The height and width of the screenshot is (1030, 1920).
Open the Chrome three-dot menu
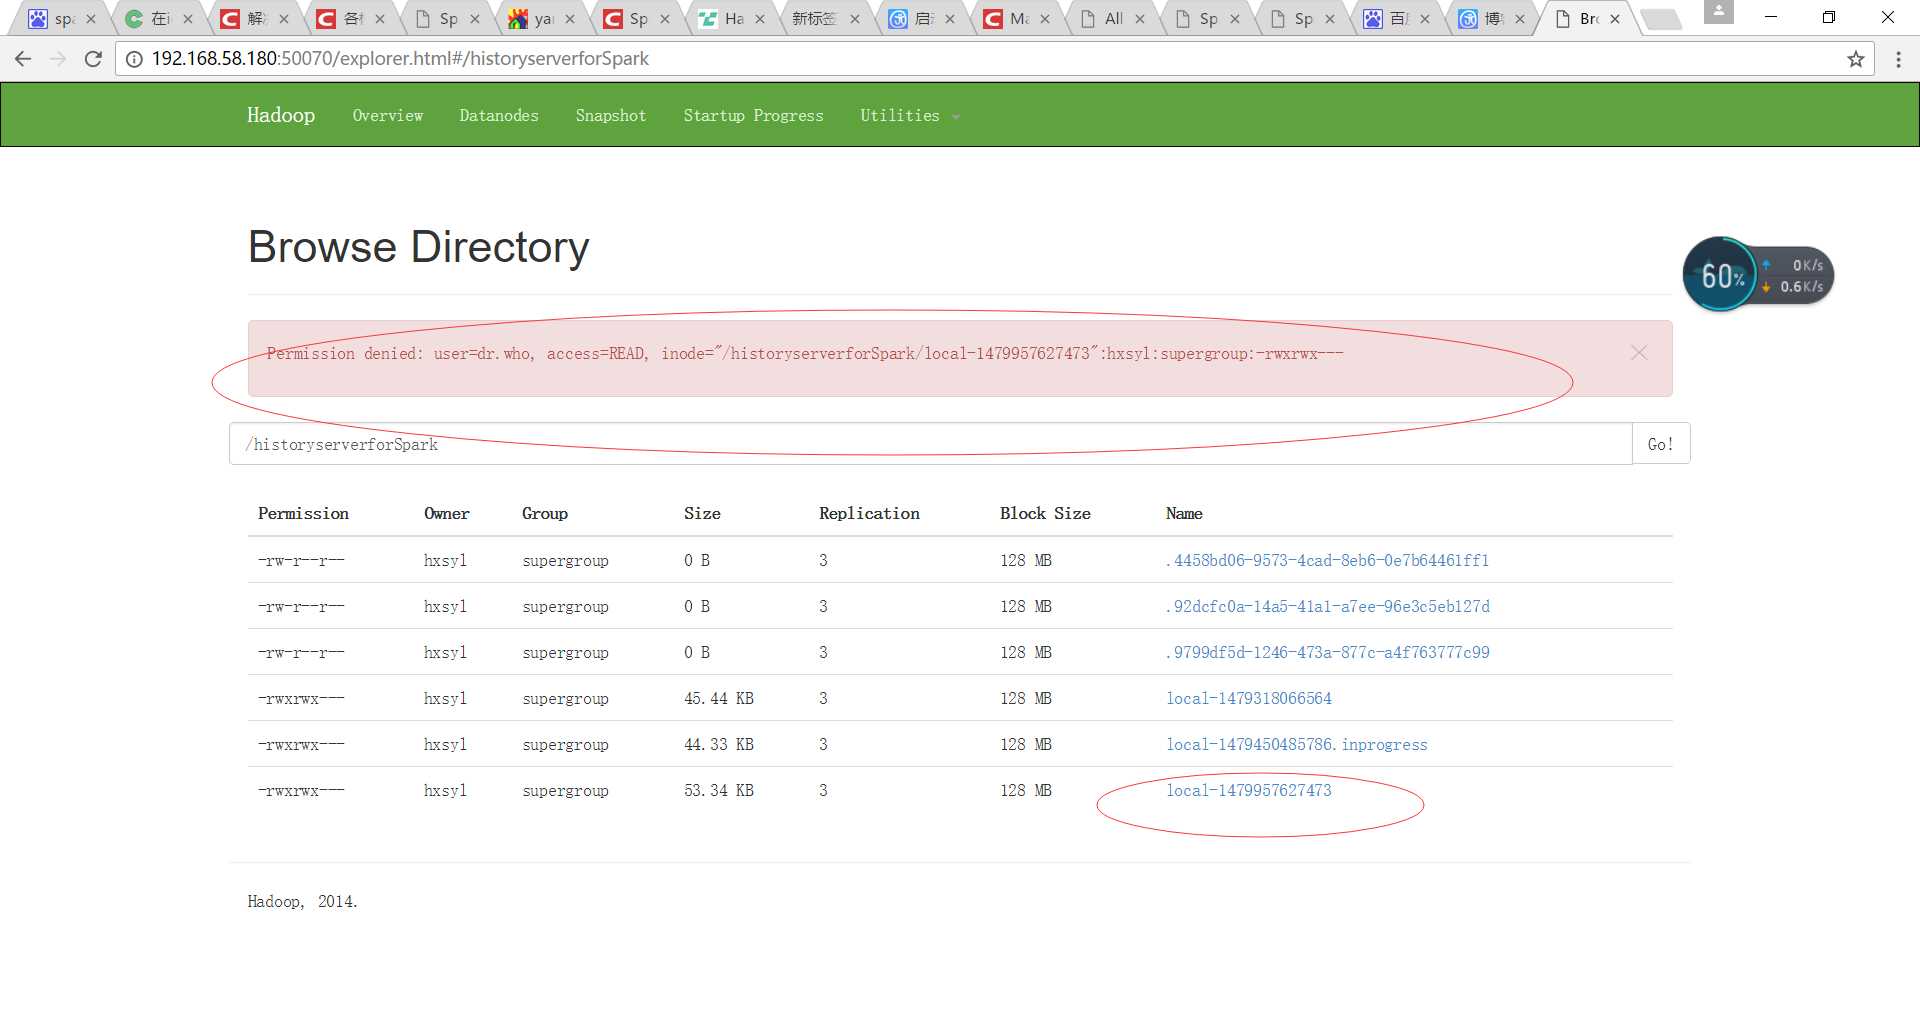pyautogui.click(x=1898, y=59)
